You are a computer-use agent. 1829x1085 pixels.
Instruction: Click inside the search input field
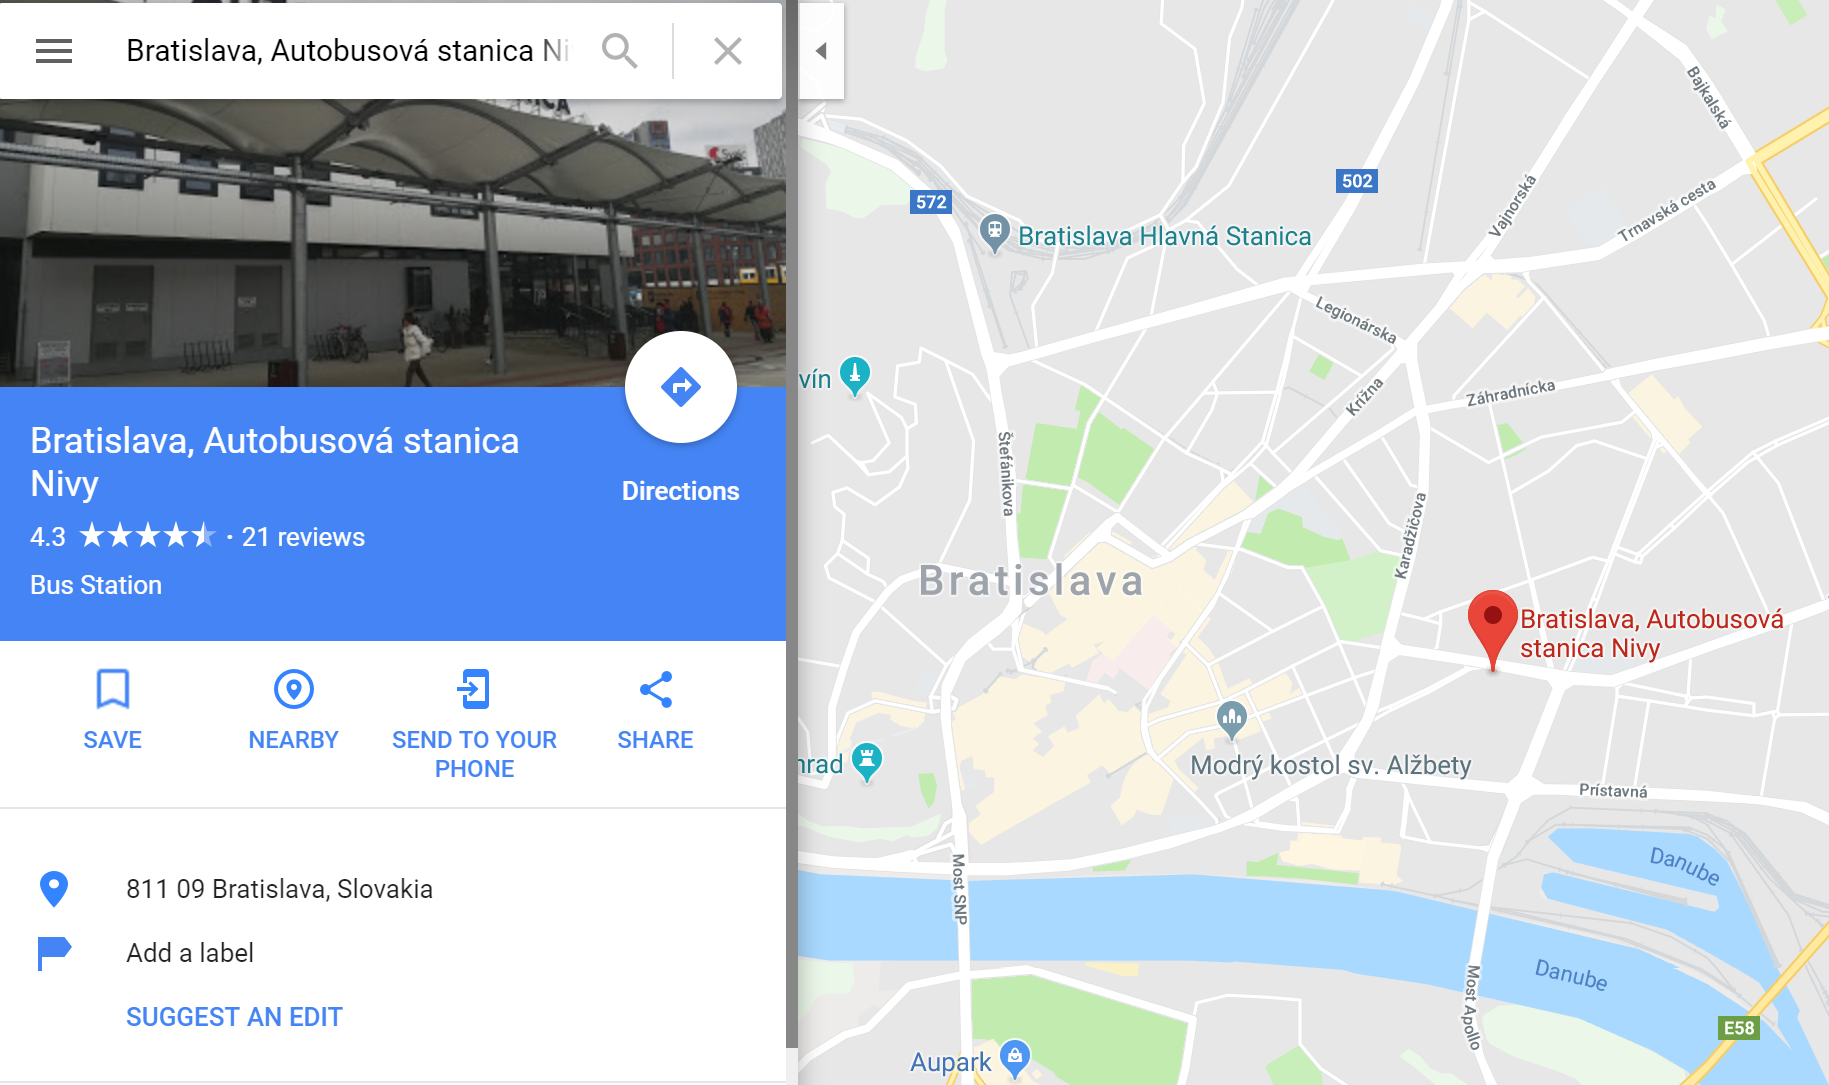pyautogui.click(x=347, y=51)
